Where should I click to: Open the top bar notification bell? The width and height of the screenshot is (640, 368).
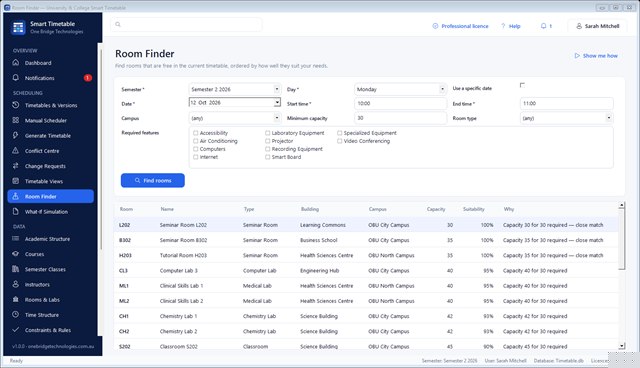pyautogui.click(x=543, y=26)
